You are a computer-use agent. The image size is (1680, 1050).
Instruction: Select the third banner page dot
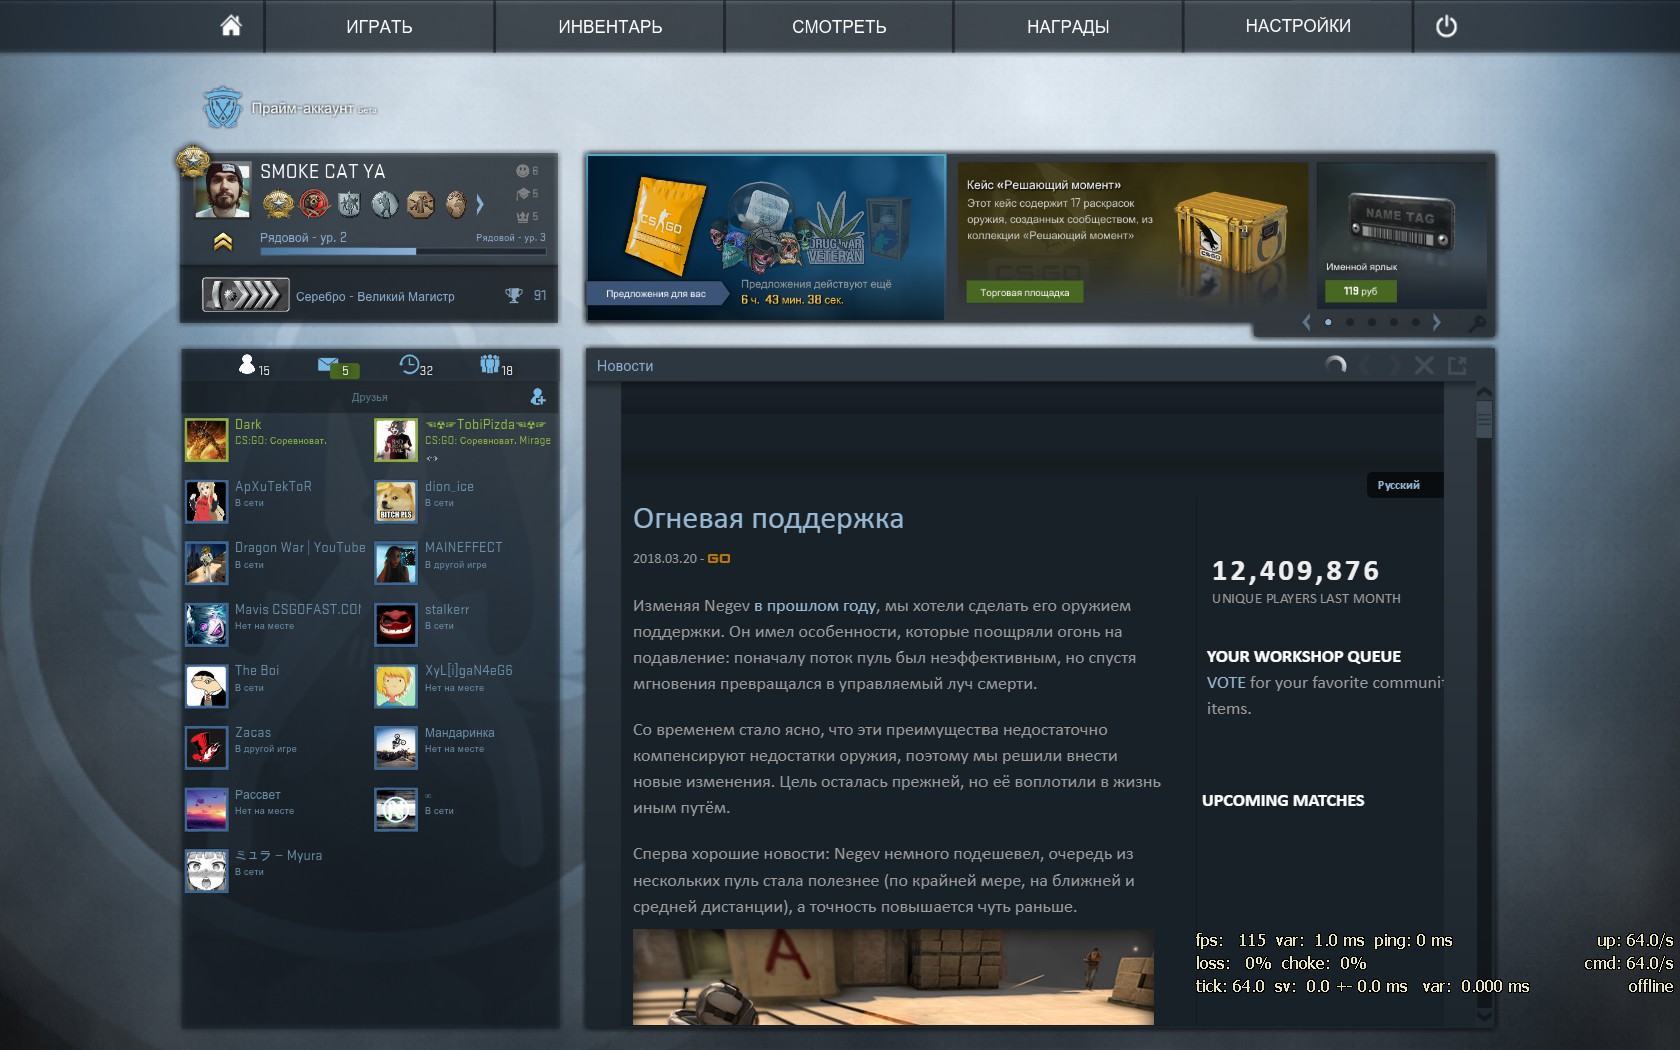pos(1372,322)
